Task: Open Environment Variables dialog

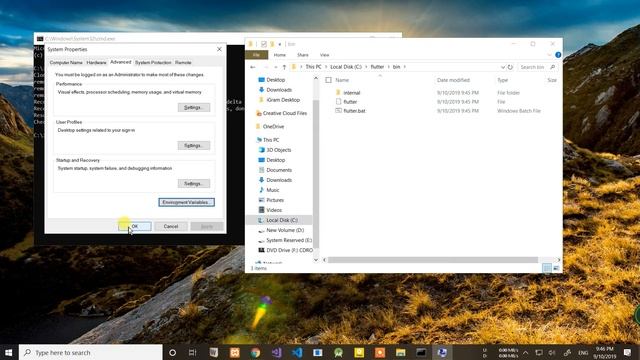Action: (187, 202)
